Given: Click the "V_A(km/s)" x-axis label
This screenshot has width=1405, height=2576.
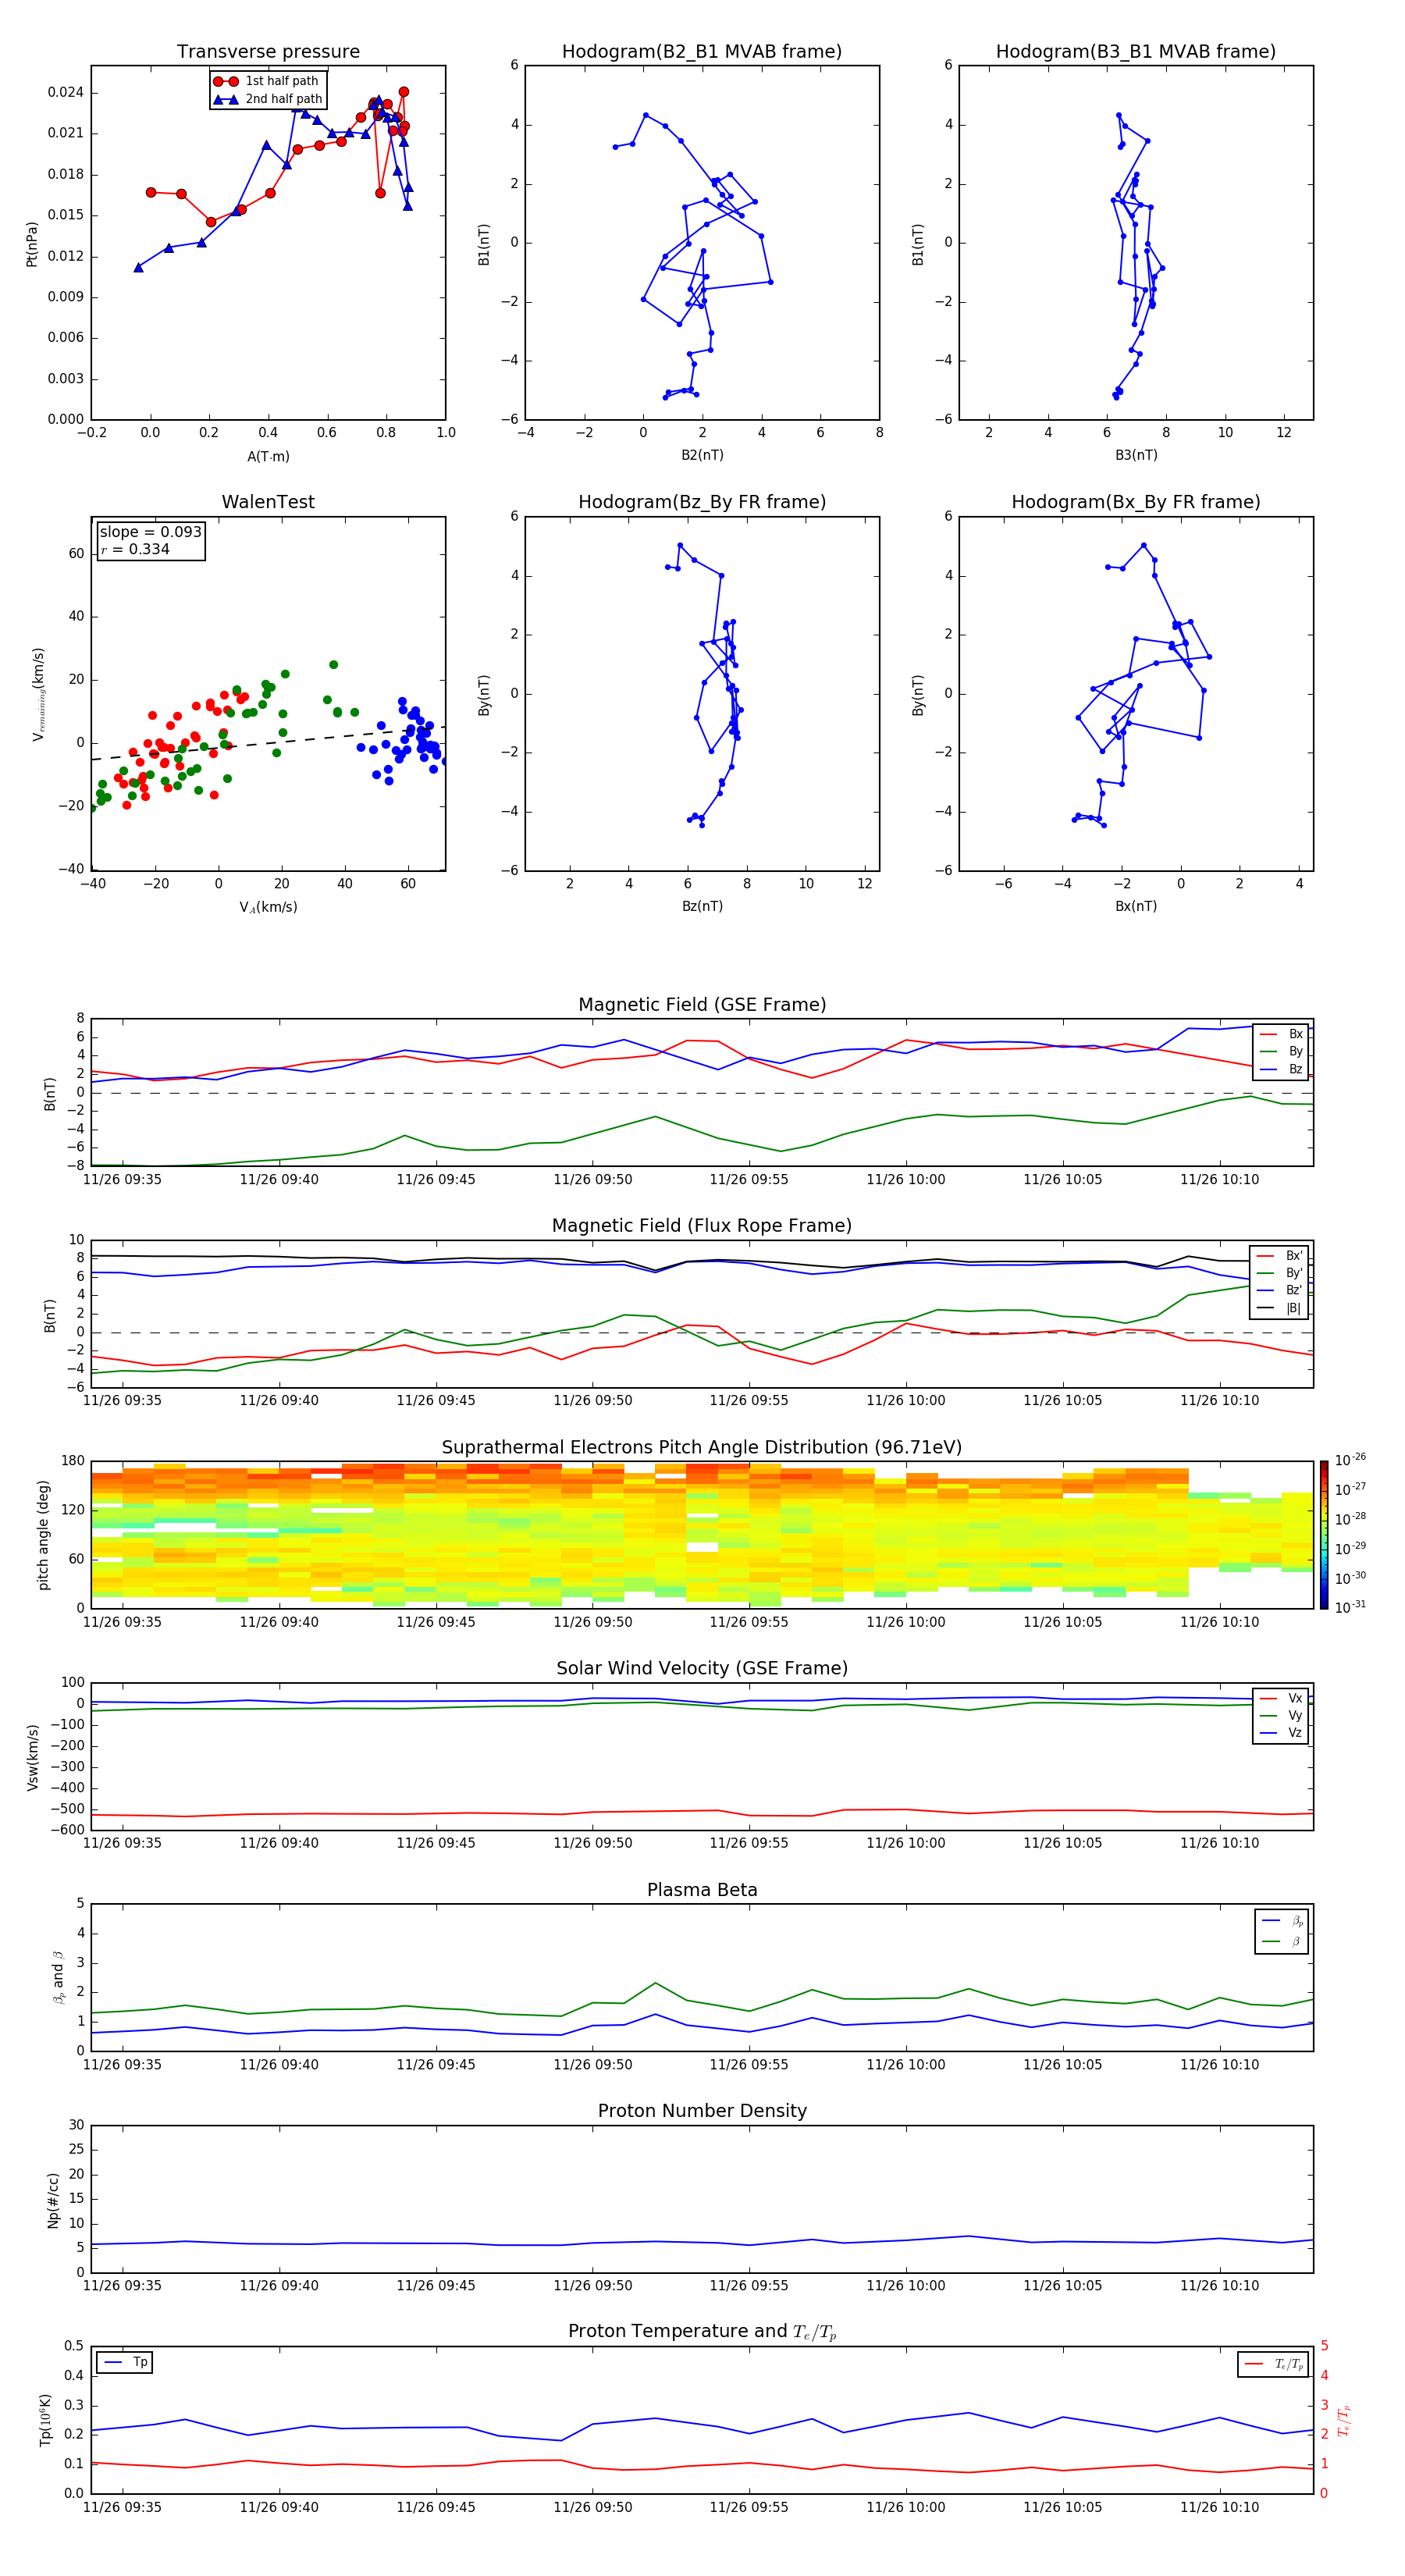Looking at the screenshot, I should (268, 907).
